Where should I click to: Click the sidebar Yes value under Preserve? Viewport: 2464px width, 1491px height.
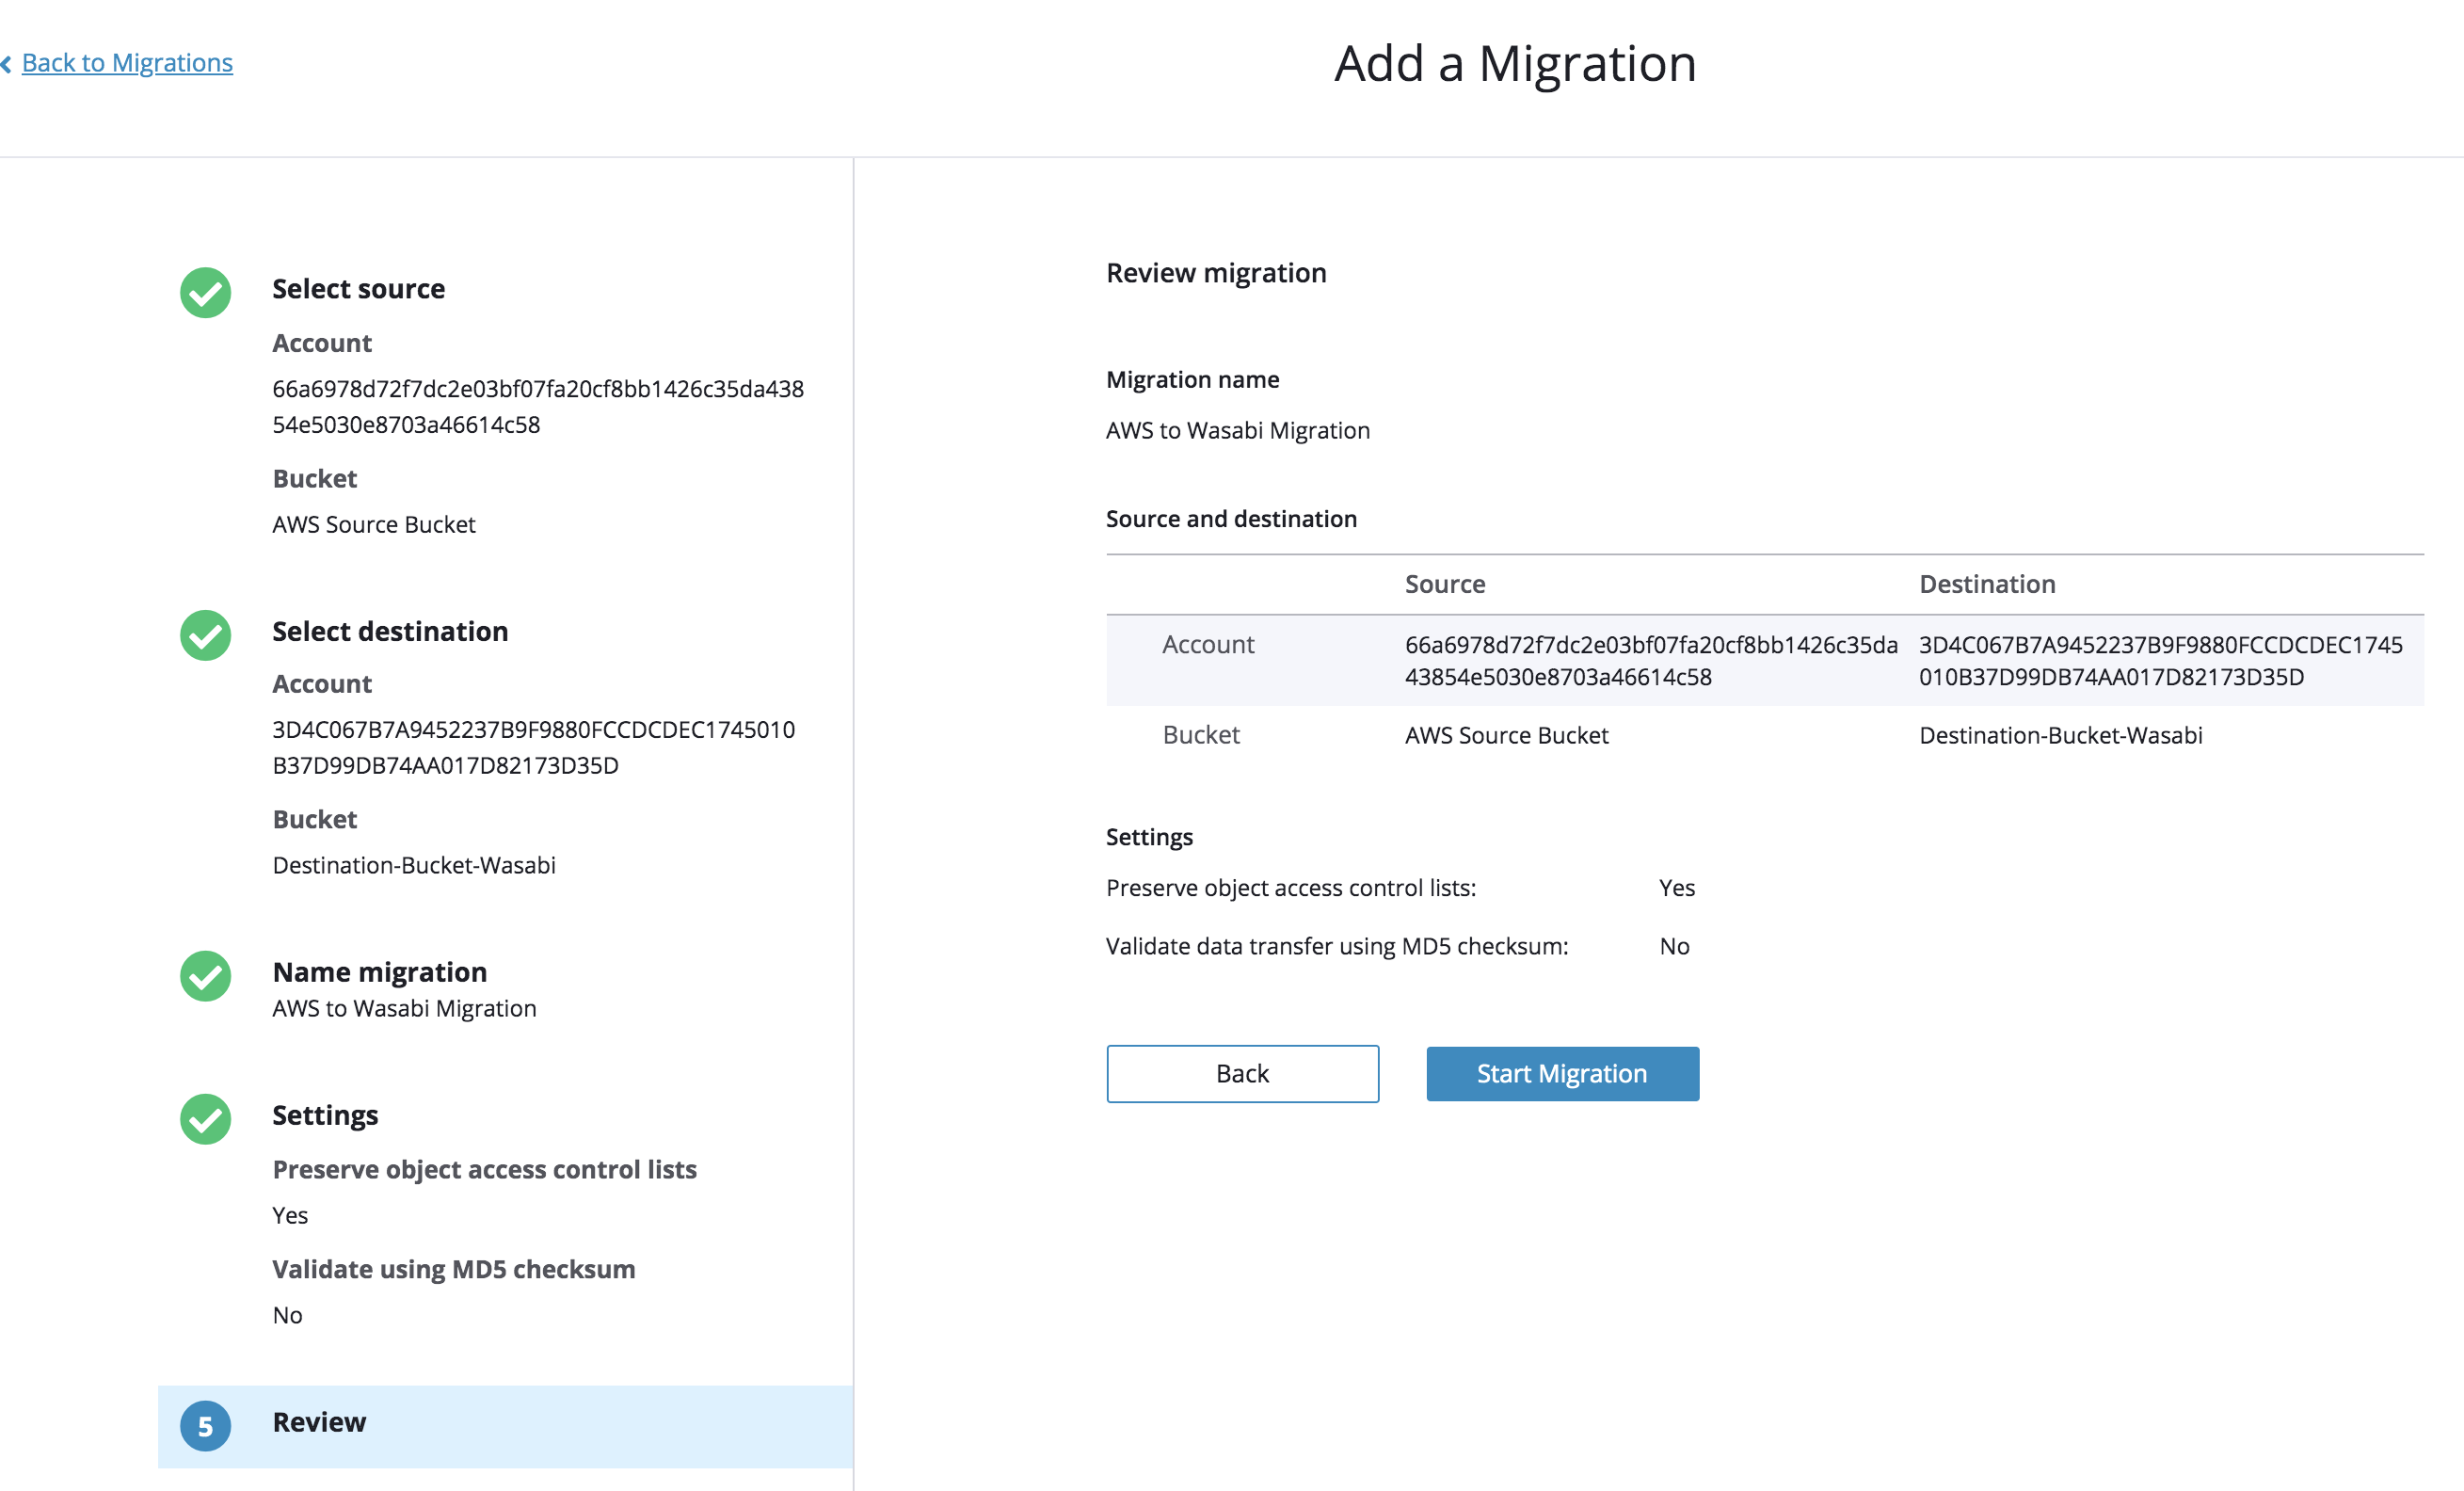tap(290, 1215)
